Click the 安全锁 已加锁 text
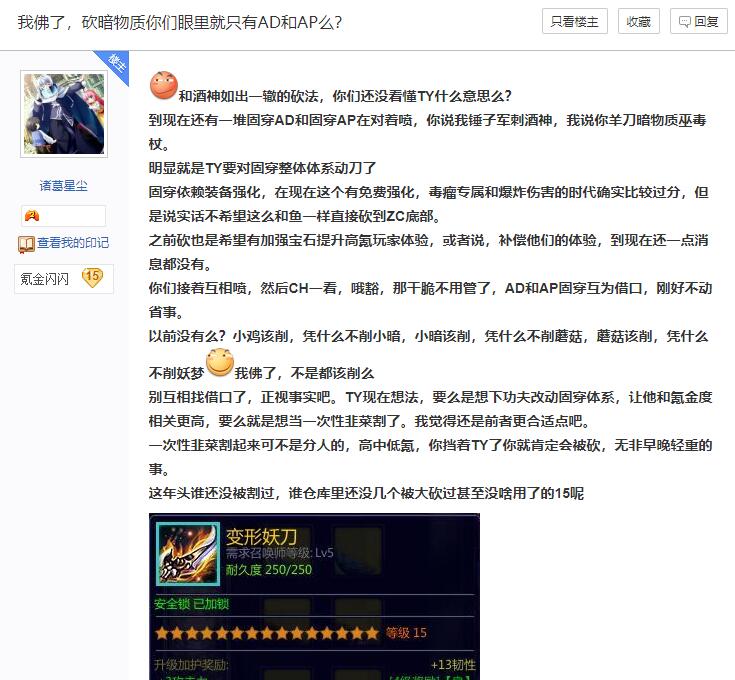Screen dimensions: 735x680 pos(191,604)
